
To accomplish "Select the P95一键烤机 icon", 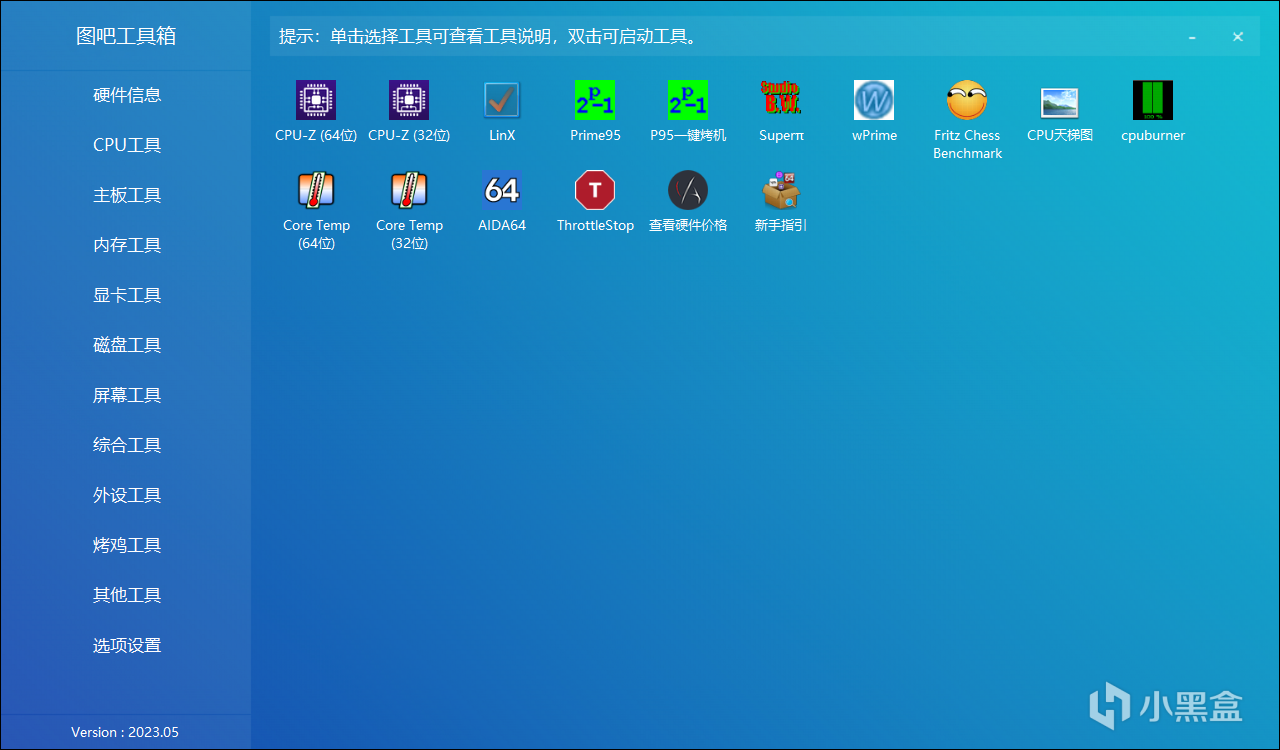I will point(688,100).
